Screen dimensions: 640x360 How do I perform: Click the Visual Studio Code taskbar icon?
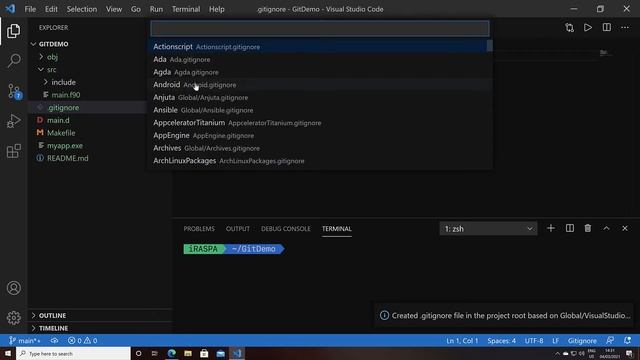(x=237, y=353)
